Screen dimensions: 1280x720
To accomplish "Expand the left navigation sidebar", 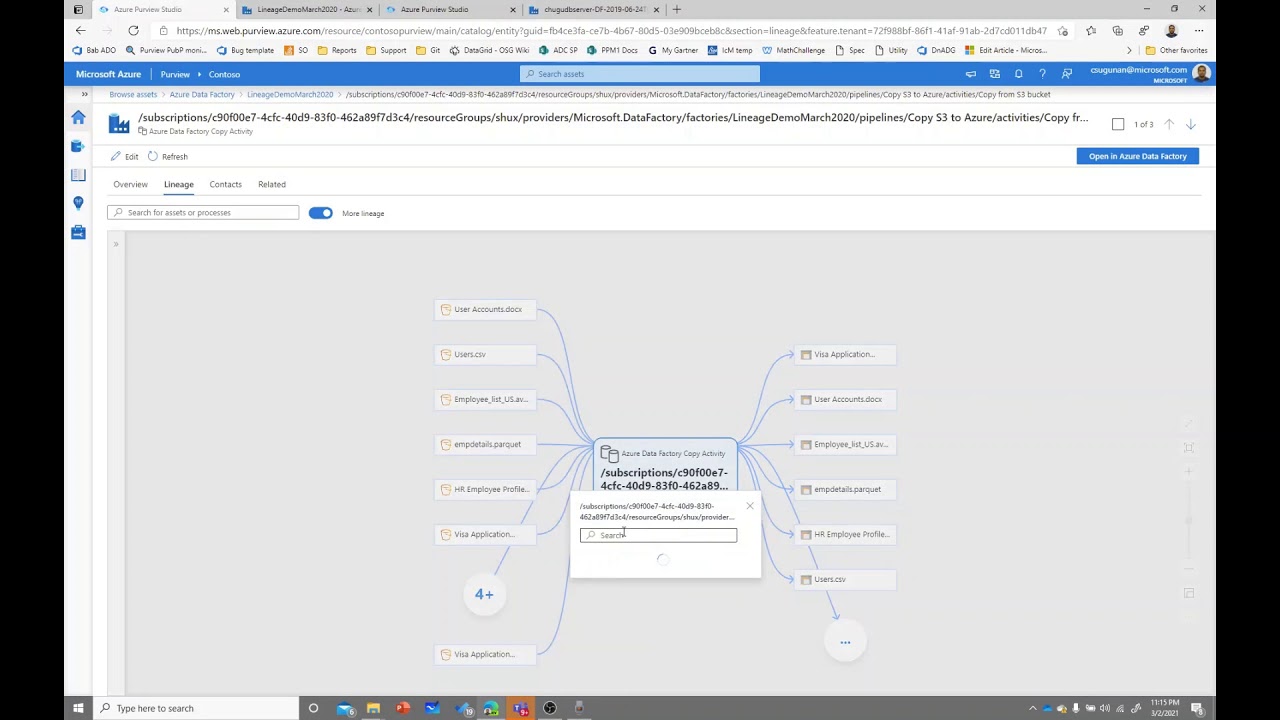I will pyautogui.click(x=84, y=94).
